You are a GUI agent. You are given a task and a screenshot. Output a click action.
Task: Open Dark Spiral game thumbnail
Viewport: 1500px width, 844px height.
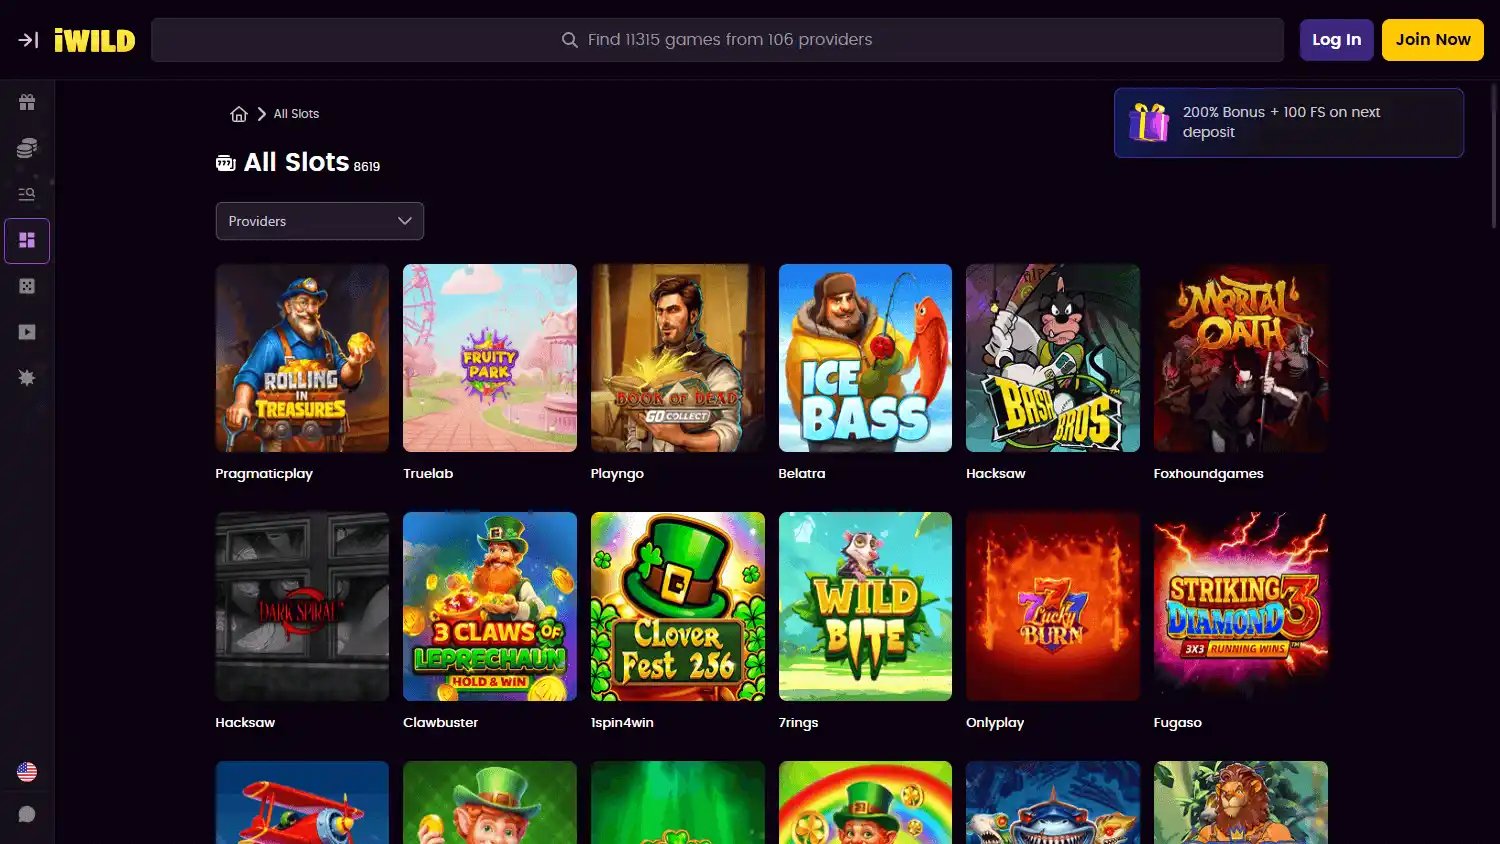pos(302,606)
